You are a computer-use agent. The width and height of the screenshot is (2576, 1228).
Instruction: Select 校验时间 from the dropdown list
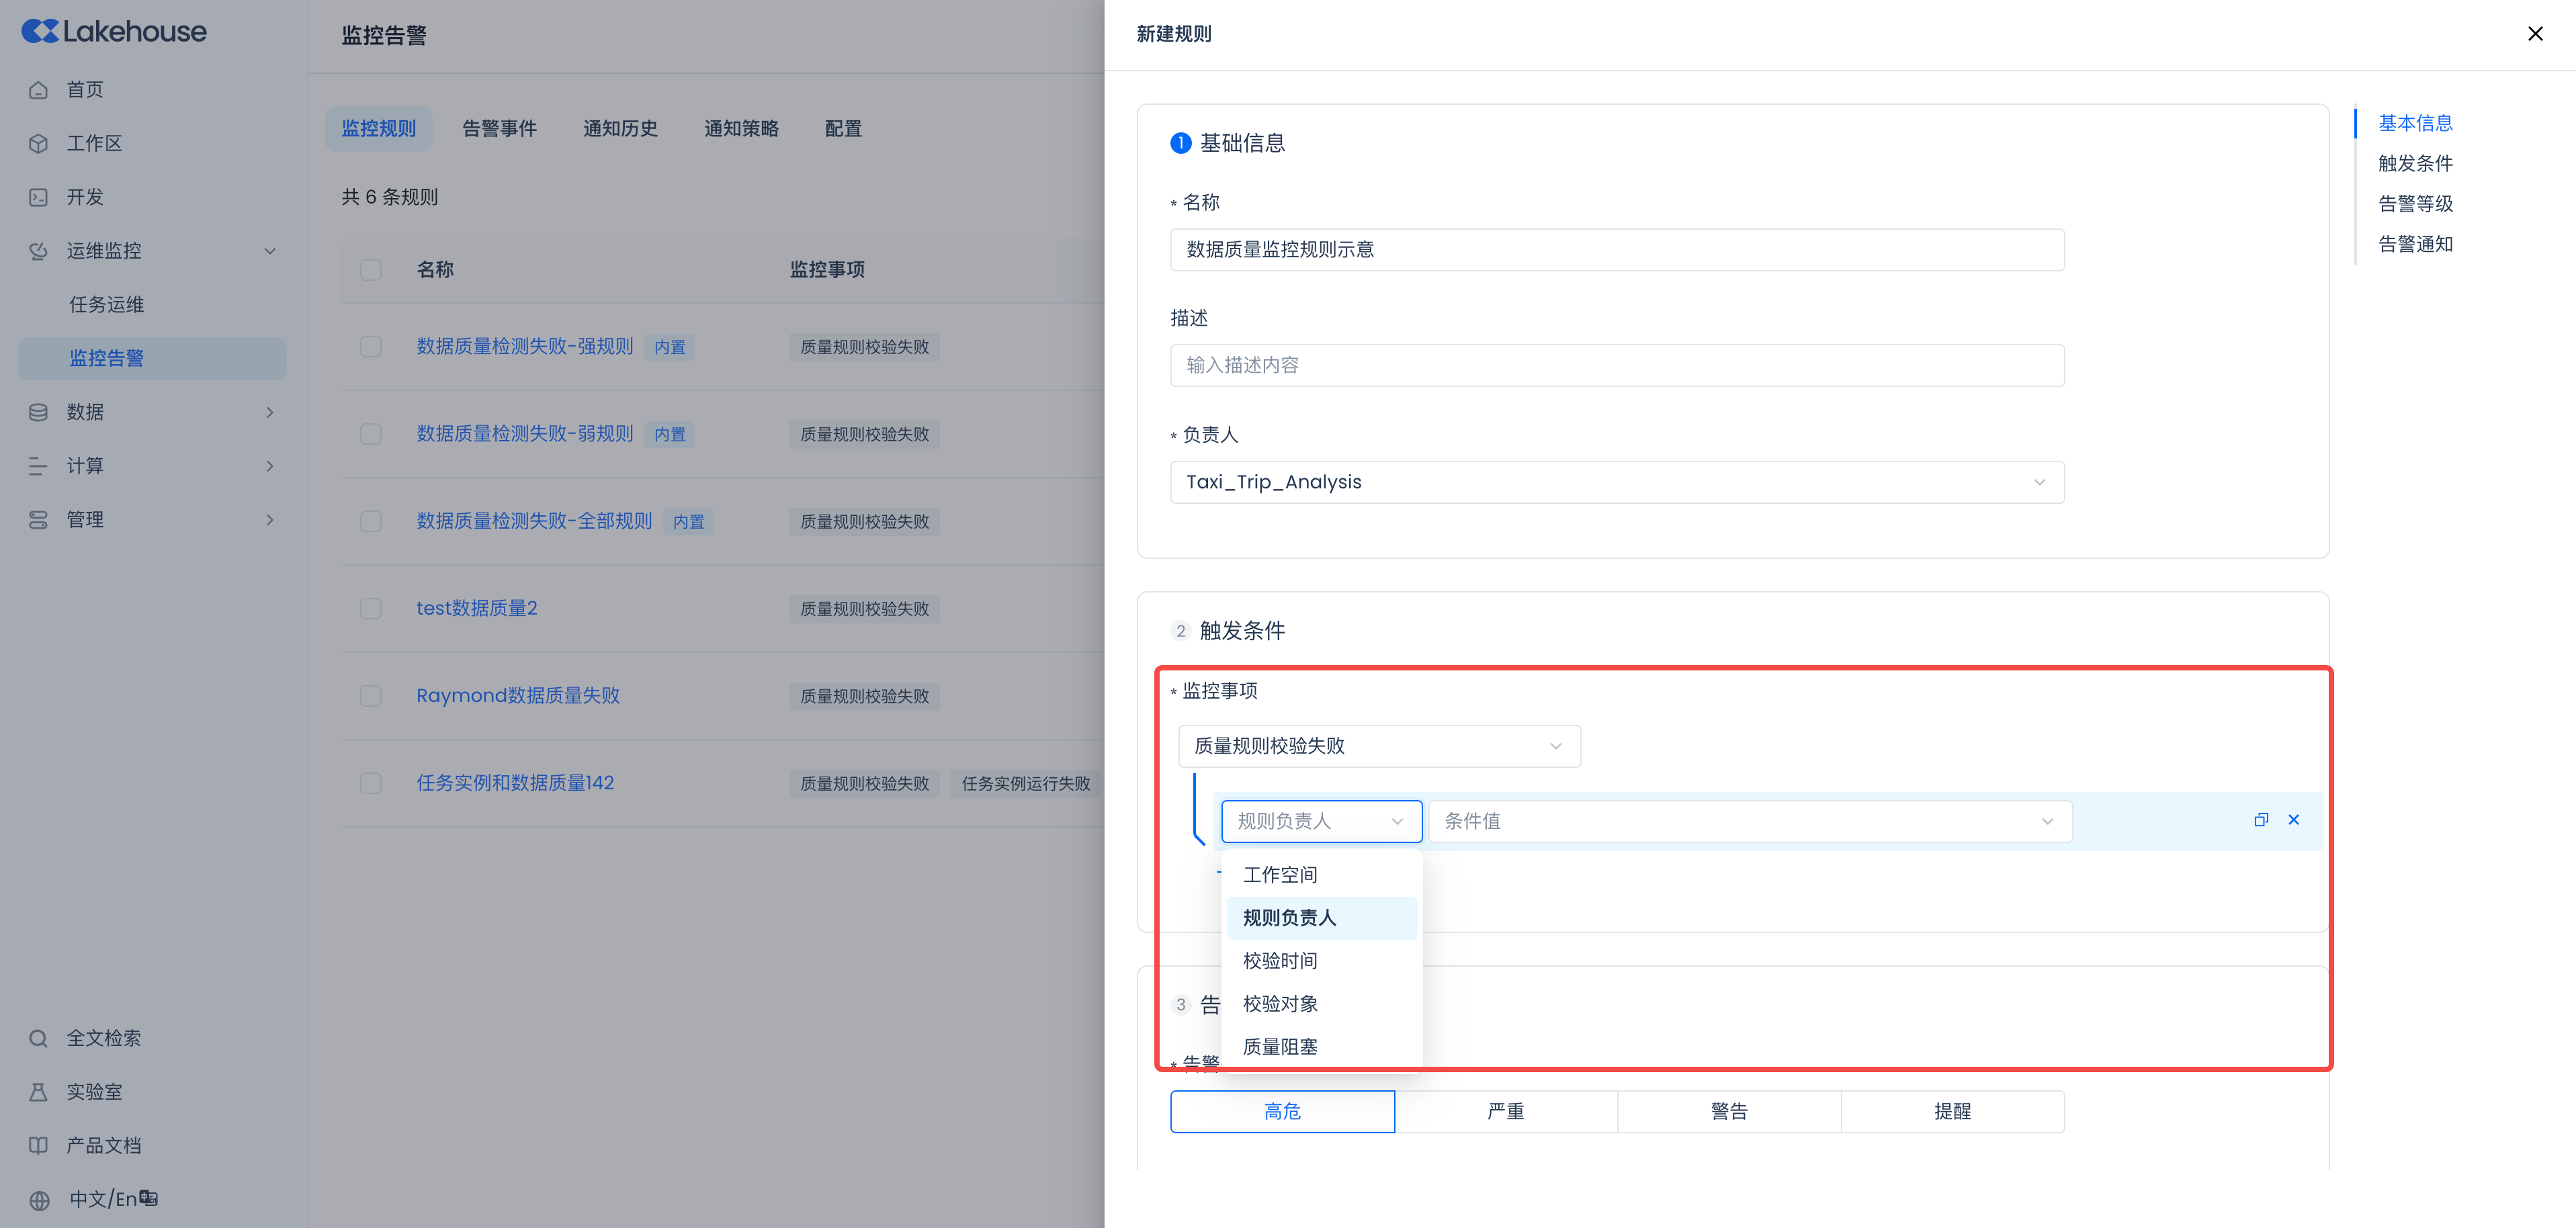click(x=1280, y=961)
